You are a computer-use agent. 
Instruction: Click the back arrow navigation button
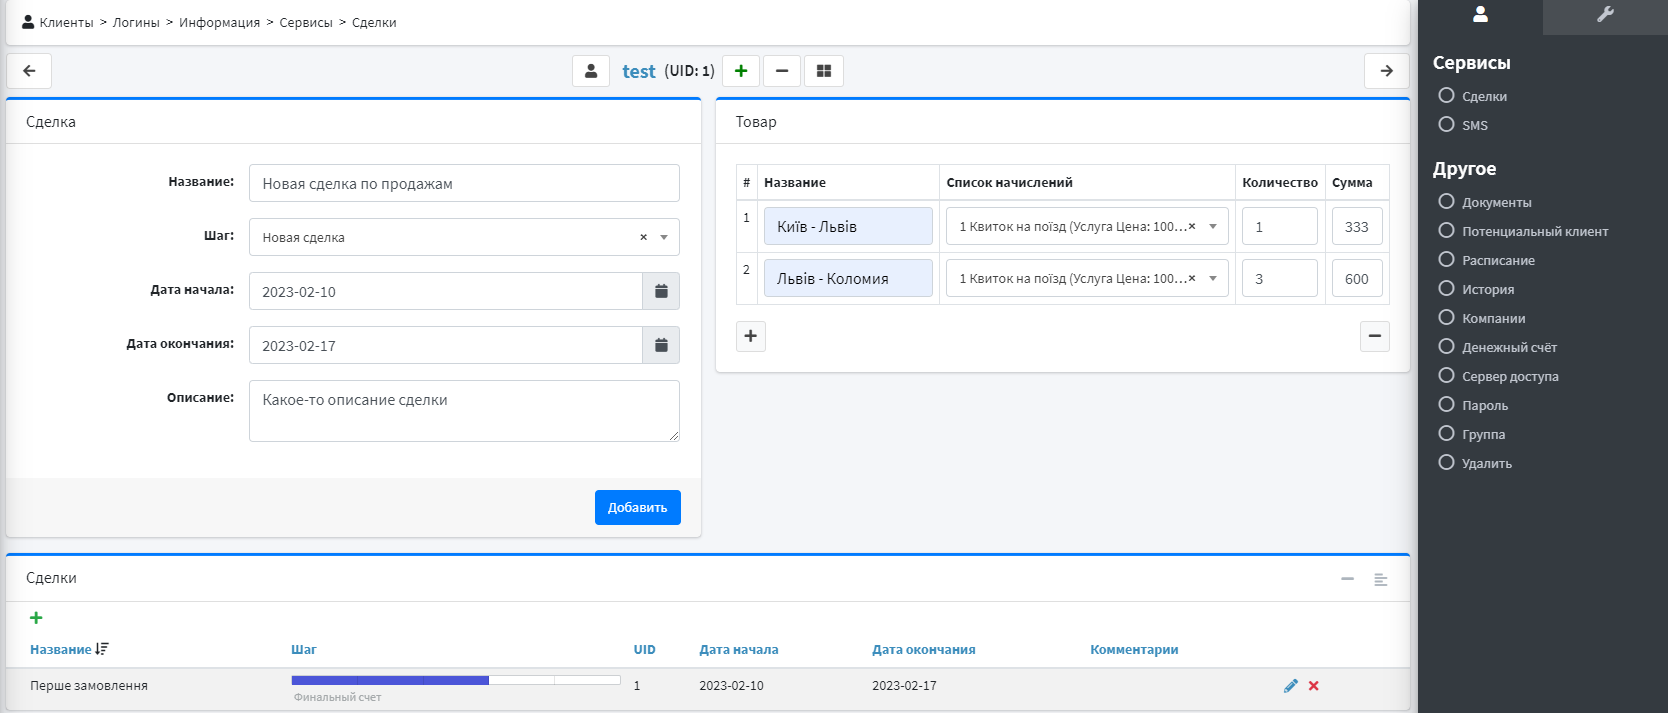tap(29, 71)
